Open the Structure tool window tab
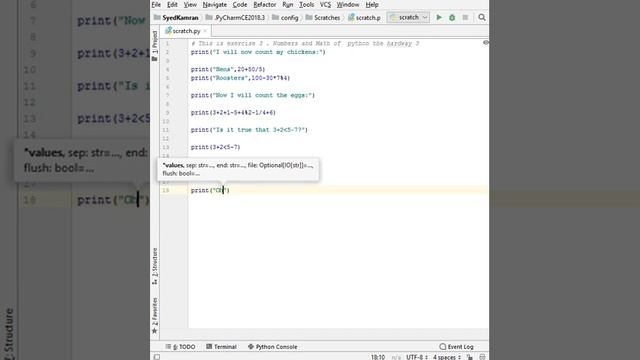 coord(155,266)
